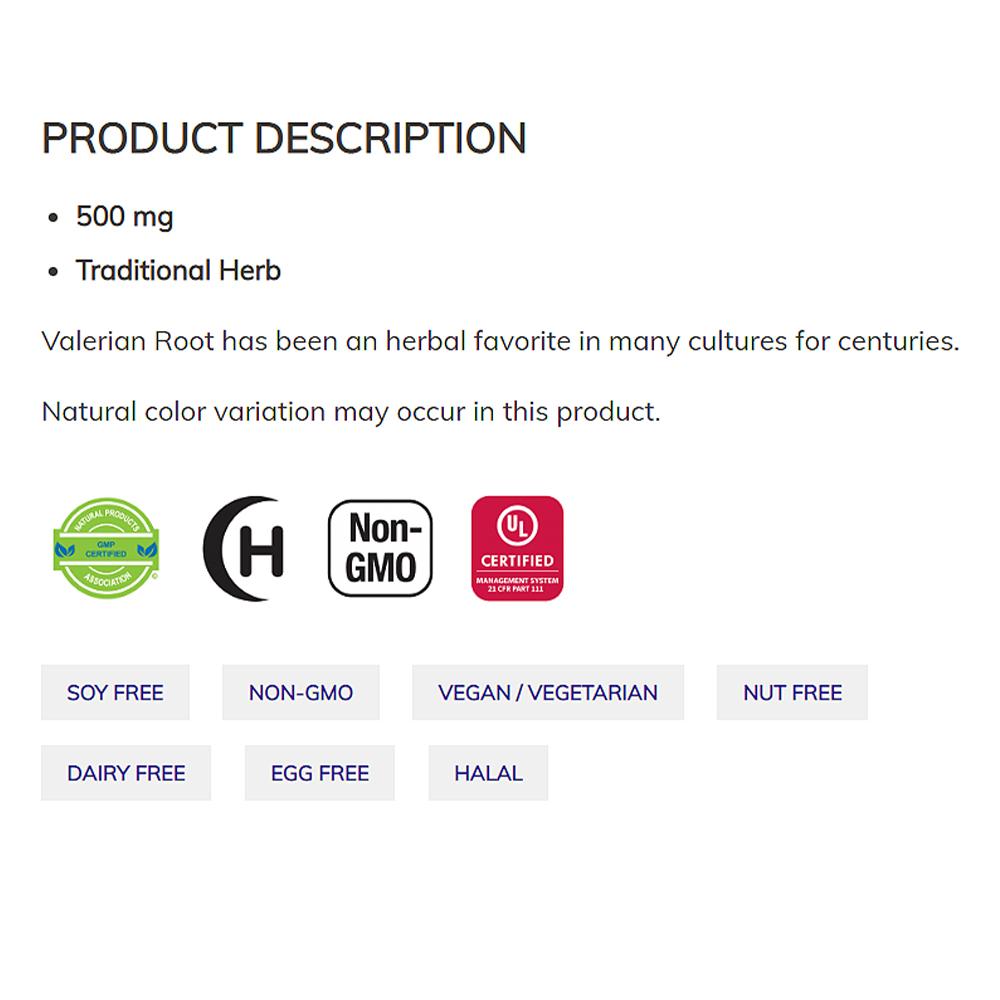Click the bullet dot before '500 mg'

[54, 217]
